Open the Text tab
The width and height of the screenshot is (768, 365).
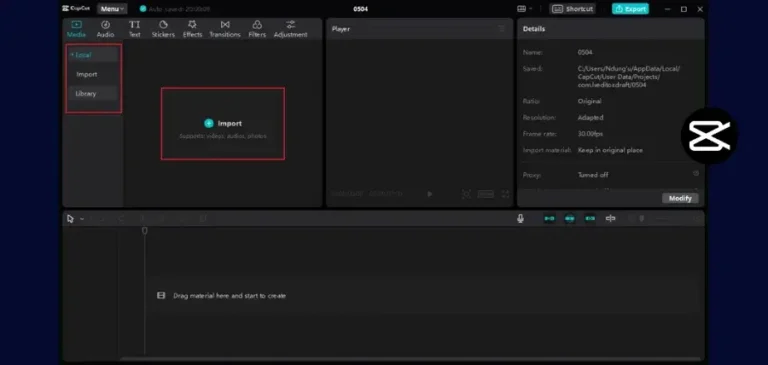pos(134,29)
